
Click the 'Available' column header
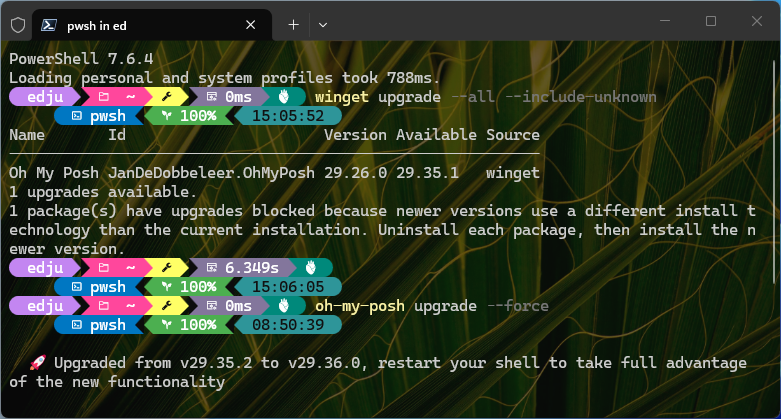point(436,135)
